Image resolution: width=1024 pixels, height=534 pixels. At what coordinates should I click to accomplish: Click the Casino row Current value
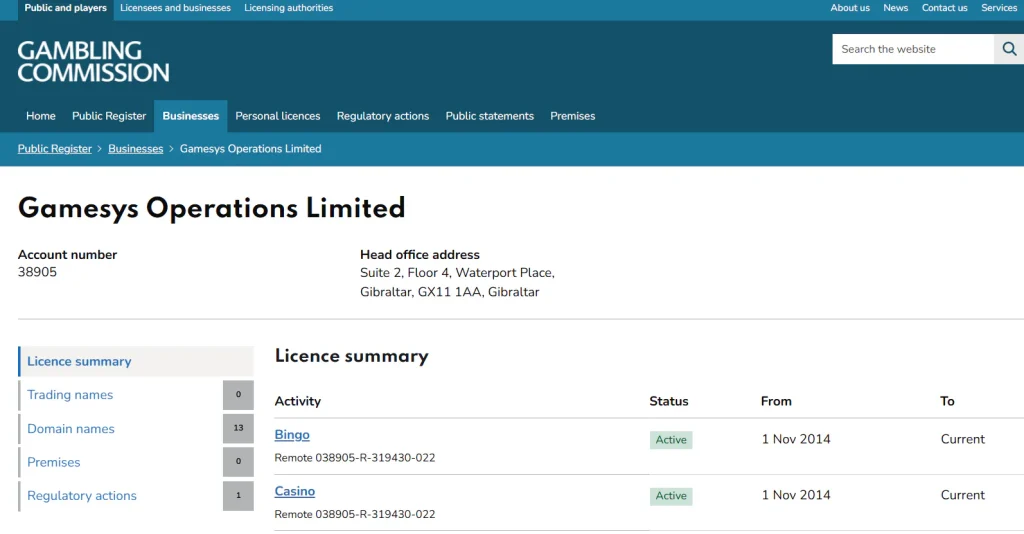pyautogui.click(x=963, y=495)
